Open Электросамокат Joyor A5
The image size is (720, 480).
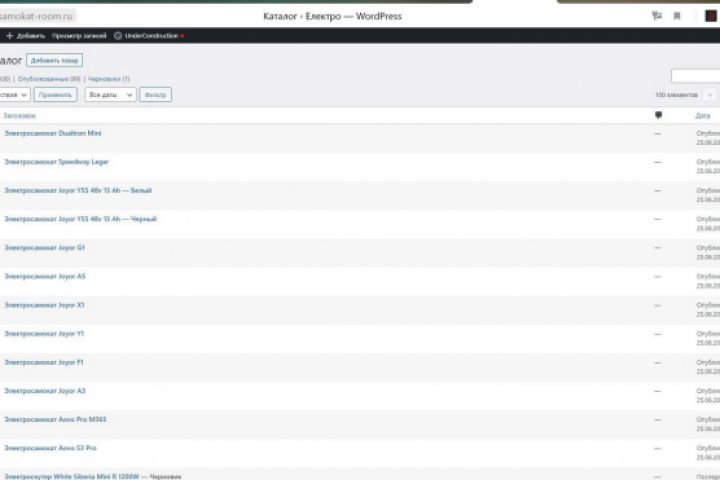pyautogui.click(x=45, y=276)
